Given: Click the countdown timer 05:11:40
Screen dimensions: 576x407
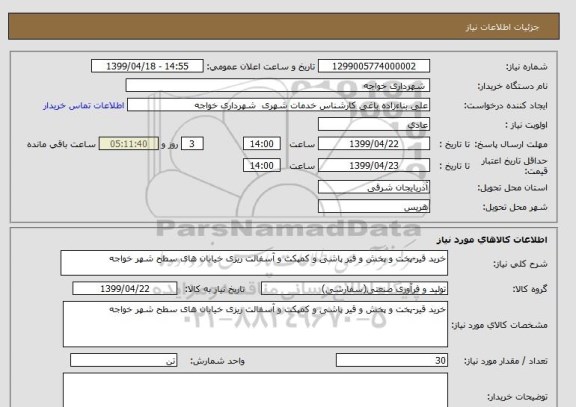Looking at the screenshot, I should [129, 144].
